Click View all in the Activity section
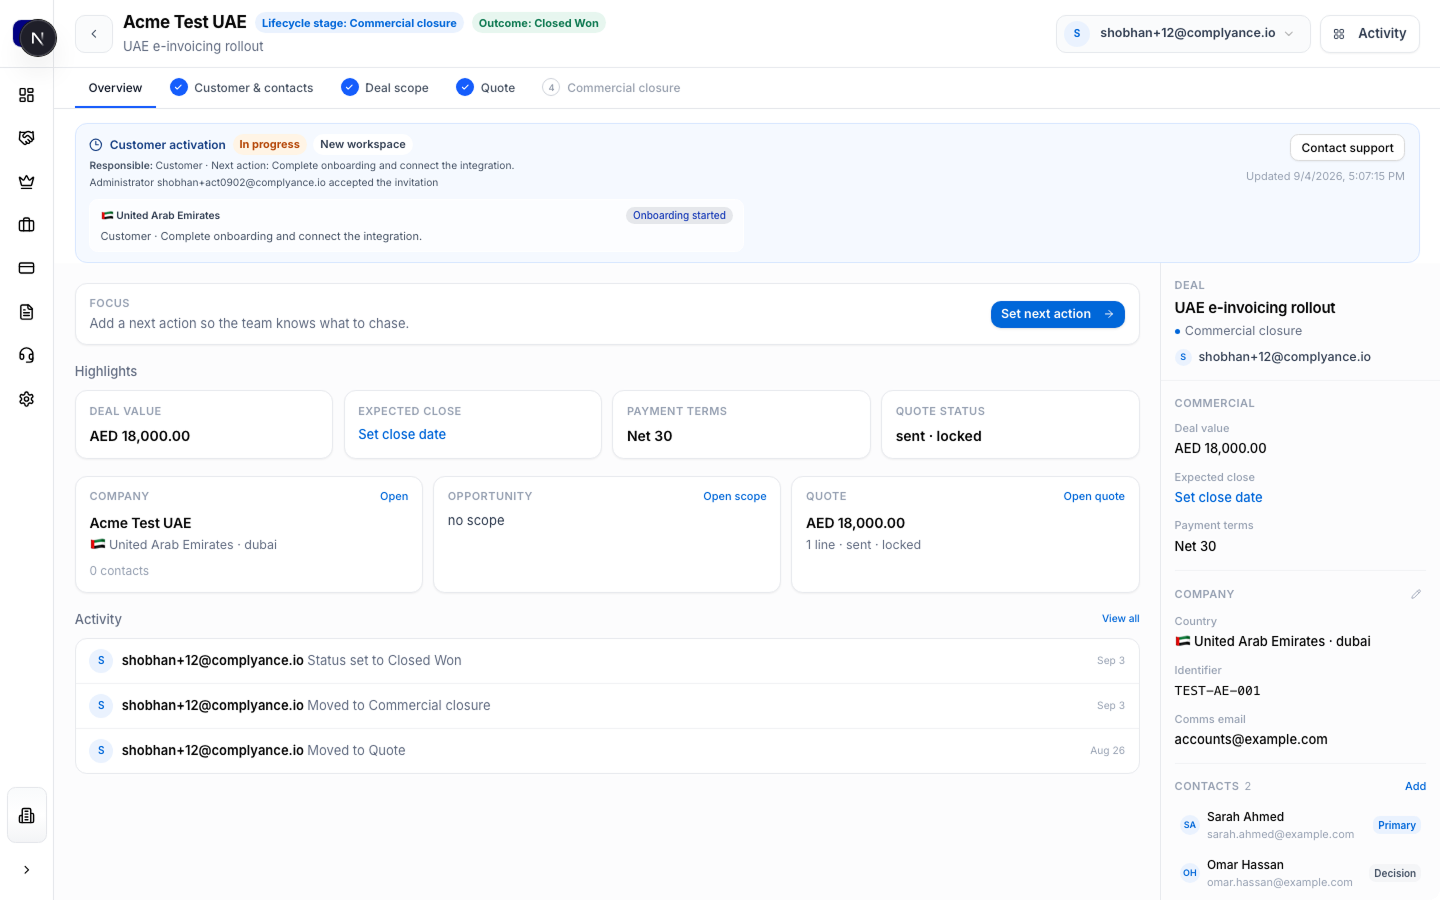Screen dimensions: 1440x900 (1120, 619)
